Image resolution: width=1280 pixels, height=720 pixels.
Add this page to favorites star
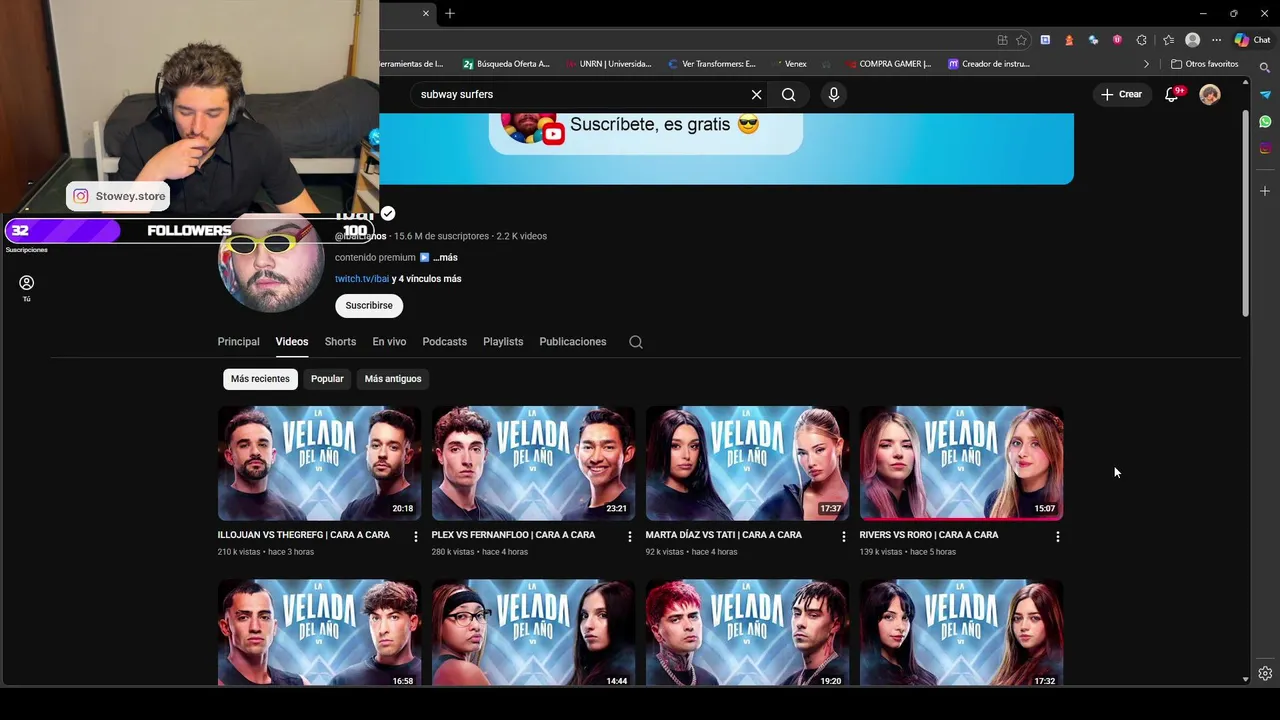1021,40
